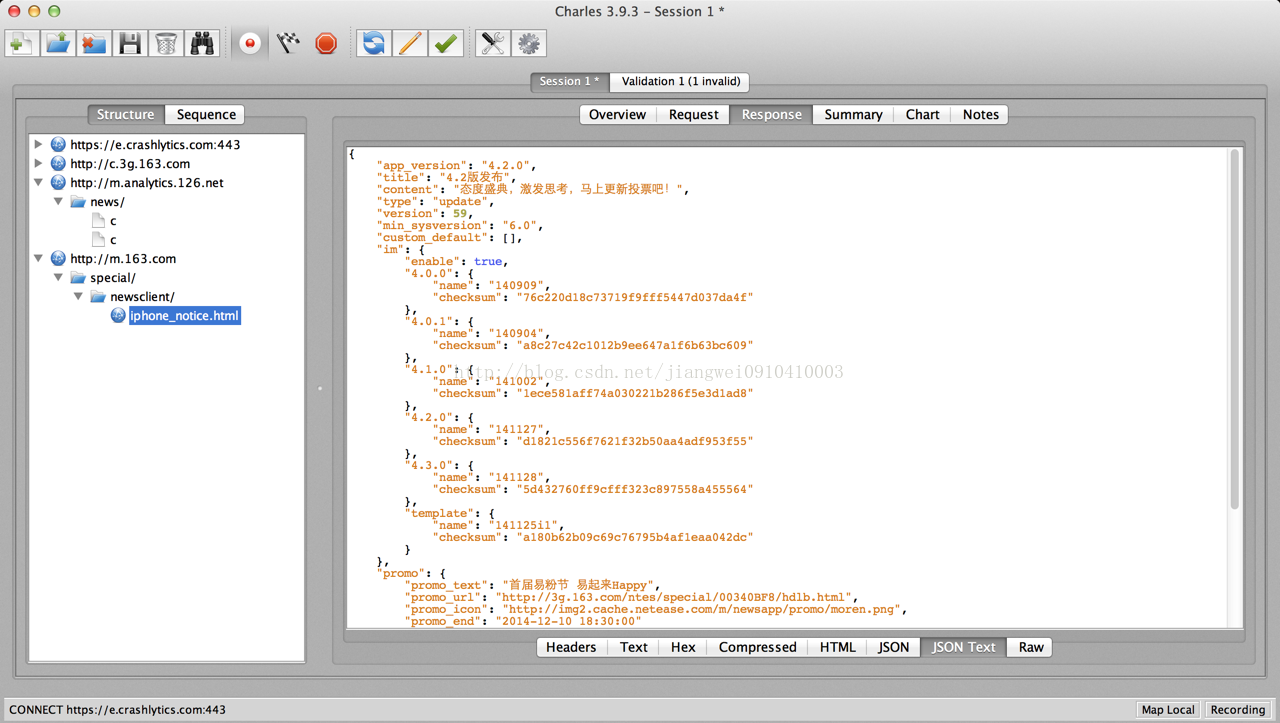
Task: Open the Tools wrench icon
Action: point(492,43)
